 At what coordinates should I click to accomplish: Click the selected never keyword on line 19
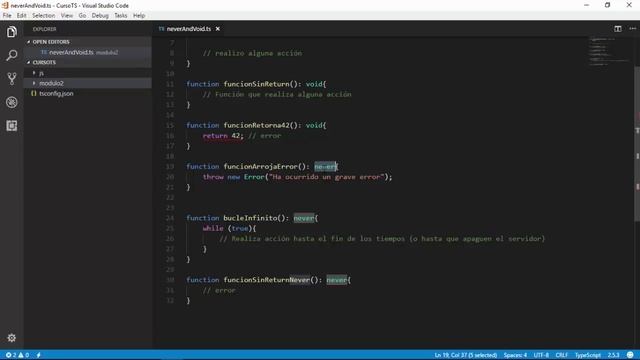(x=325, y=167)
